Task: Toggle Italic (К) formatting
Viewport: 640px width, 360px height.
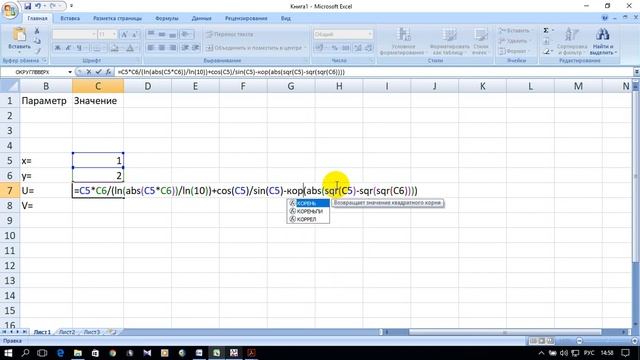Action: 68,48
